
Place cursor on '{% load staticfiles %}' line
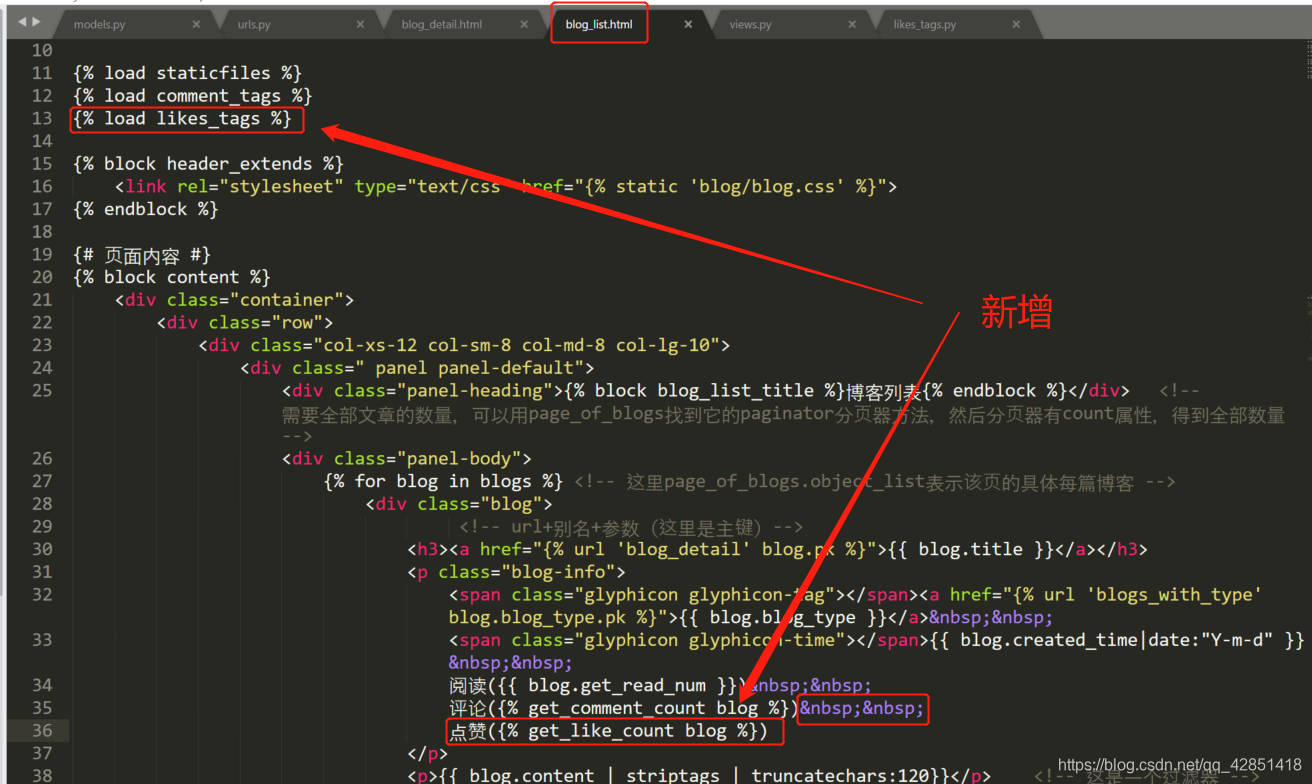[x=187, y=73]
